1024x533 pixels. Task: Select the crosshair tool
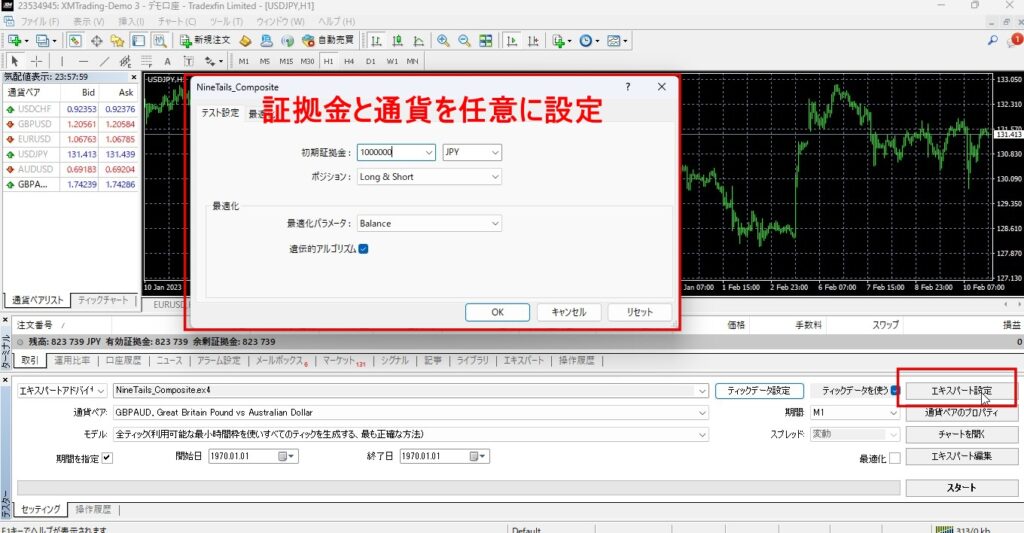click(x=36, y=61)
